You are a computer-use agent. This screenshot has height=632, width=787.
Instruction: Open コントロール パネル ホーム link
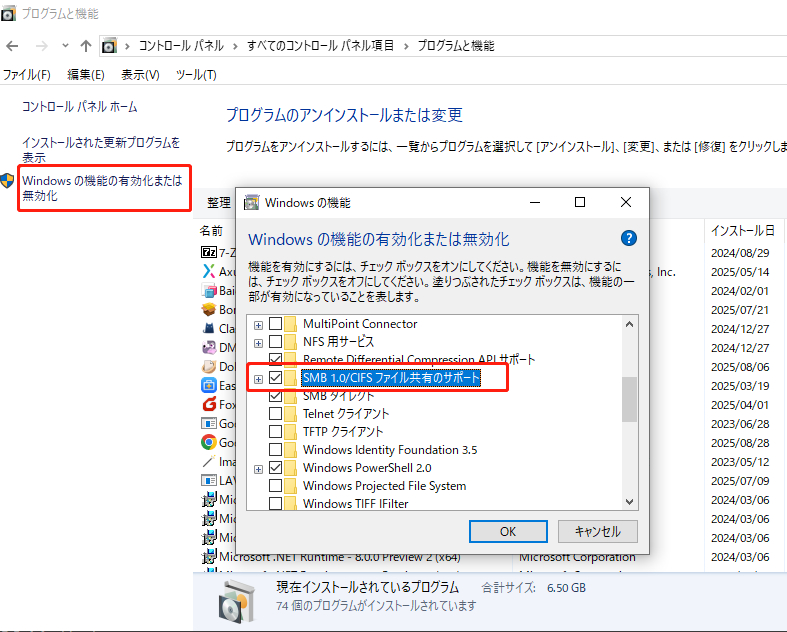click(79, 106)
